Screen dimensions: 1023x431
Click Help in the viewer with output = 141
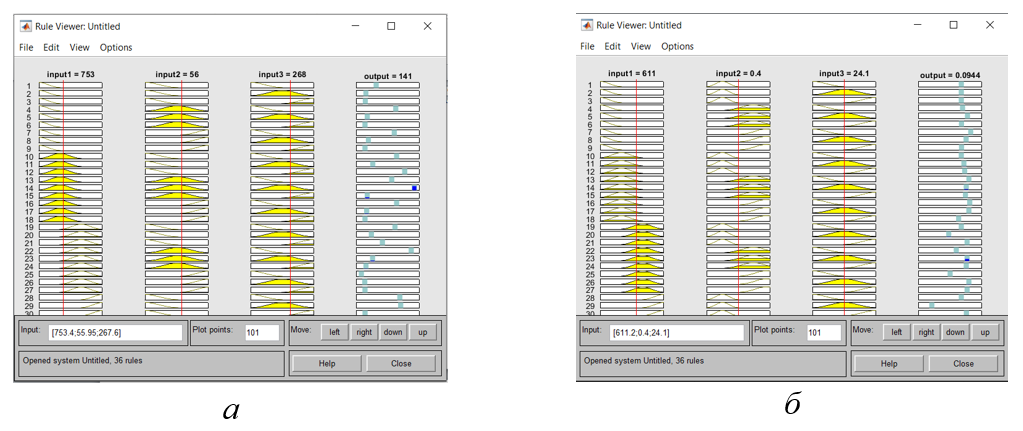[x=326, y=363]
